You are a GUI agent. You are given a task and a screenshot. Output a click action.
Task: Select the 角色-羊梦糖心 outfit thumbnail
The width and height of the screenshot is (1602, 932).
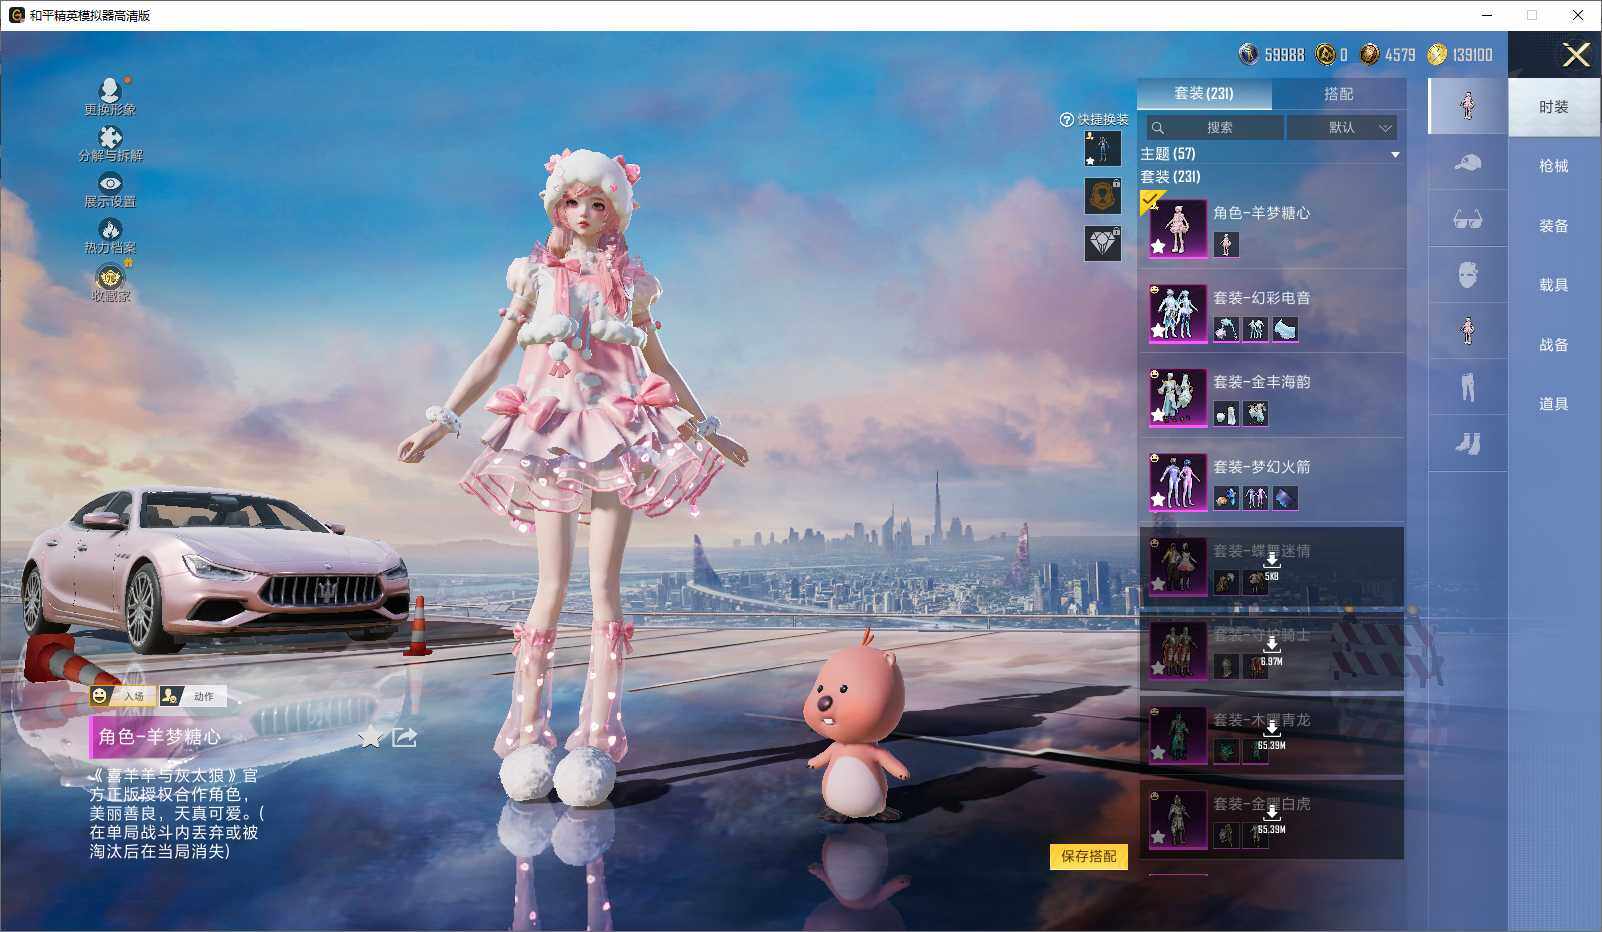[1178, 228]
